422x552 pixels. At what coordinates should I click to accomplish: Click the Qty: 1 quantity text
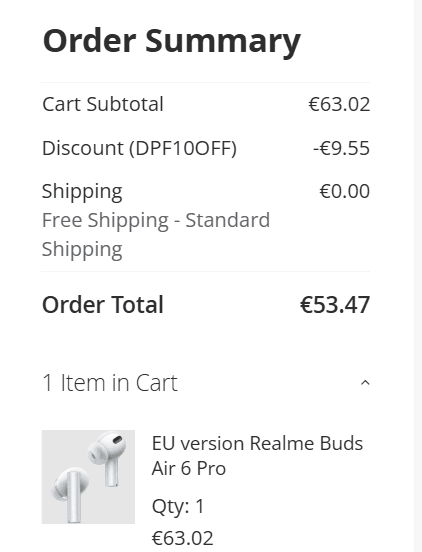(x=178, y=507)
